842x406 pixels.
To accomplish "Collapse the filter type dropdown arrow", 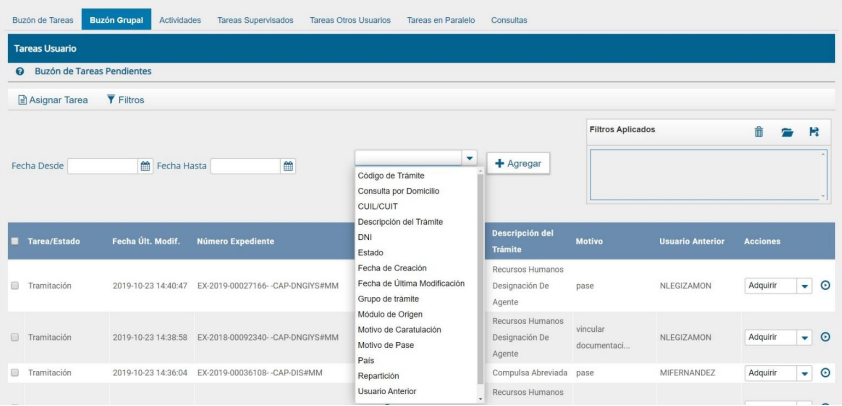I will 469,158.
